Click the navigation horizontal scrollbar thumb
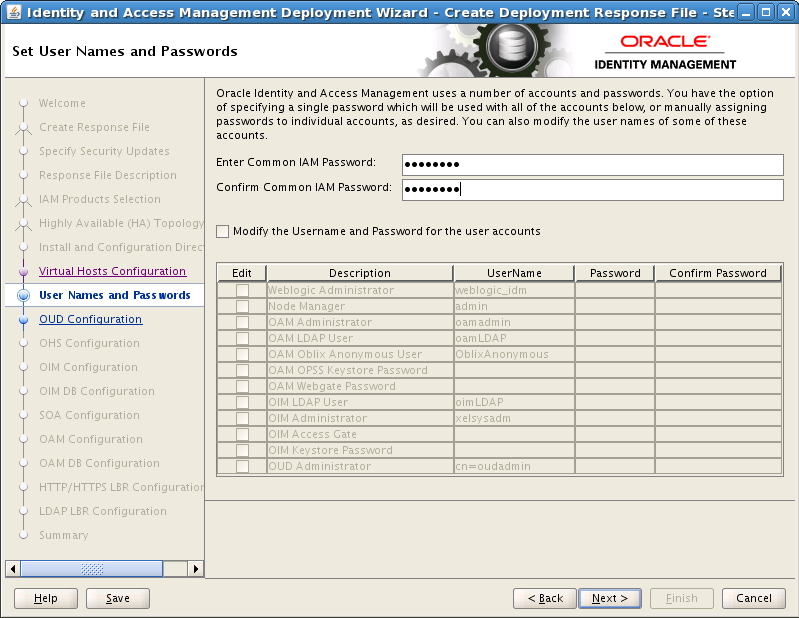Screen dimensions: 799x618 point(92,569)
